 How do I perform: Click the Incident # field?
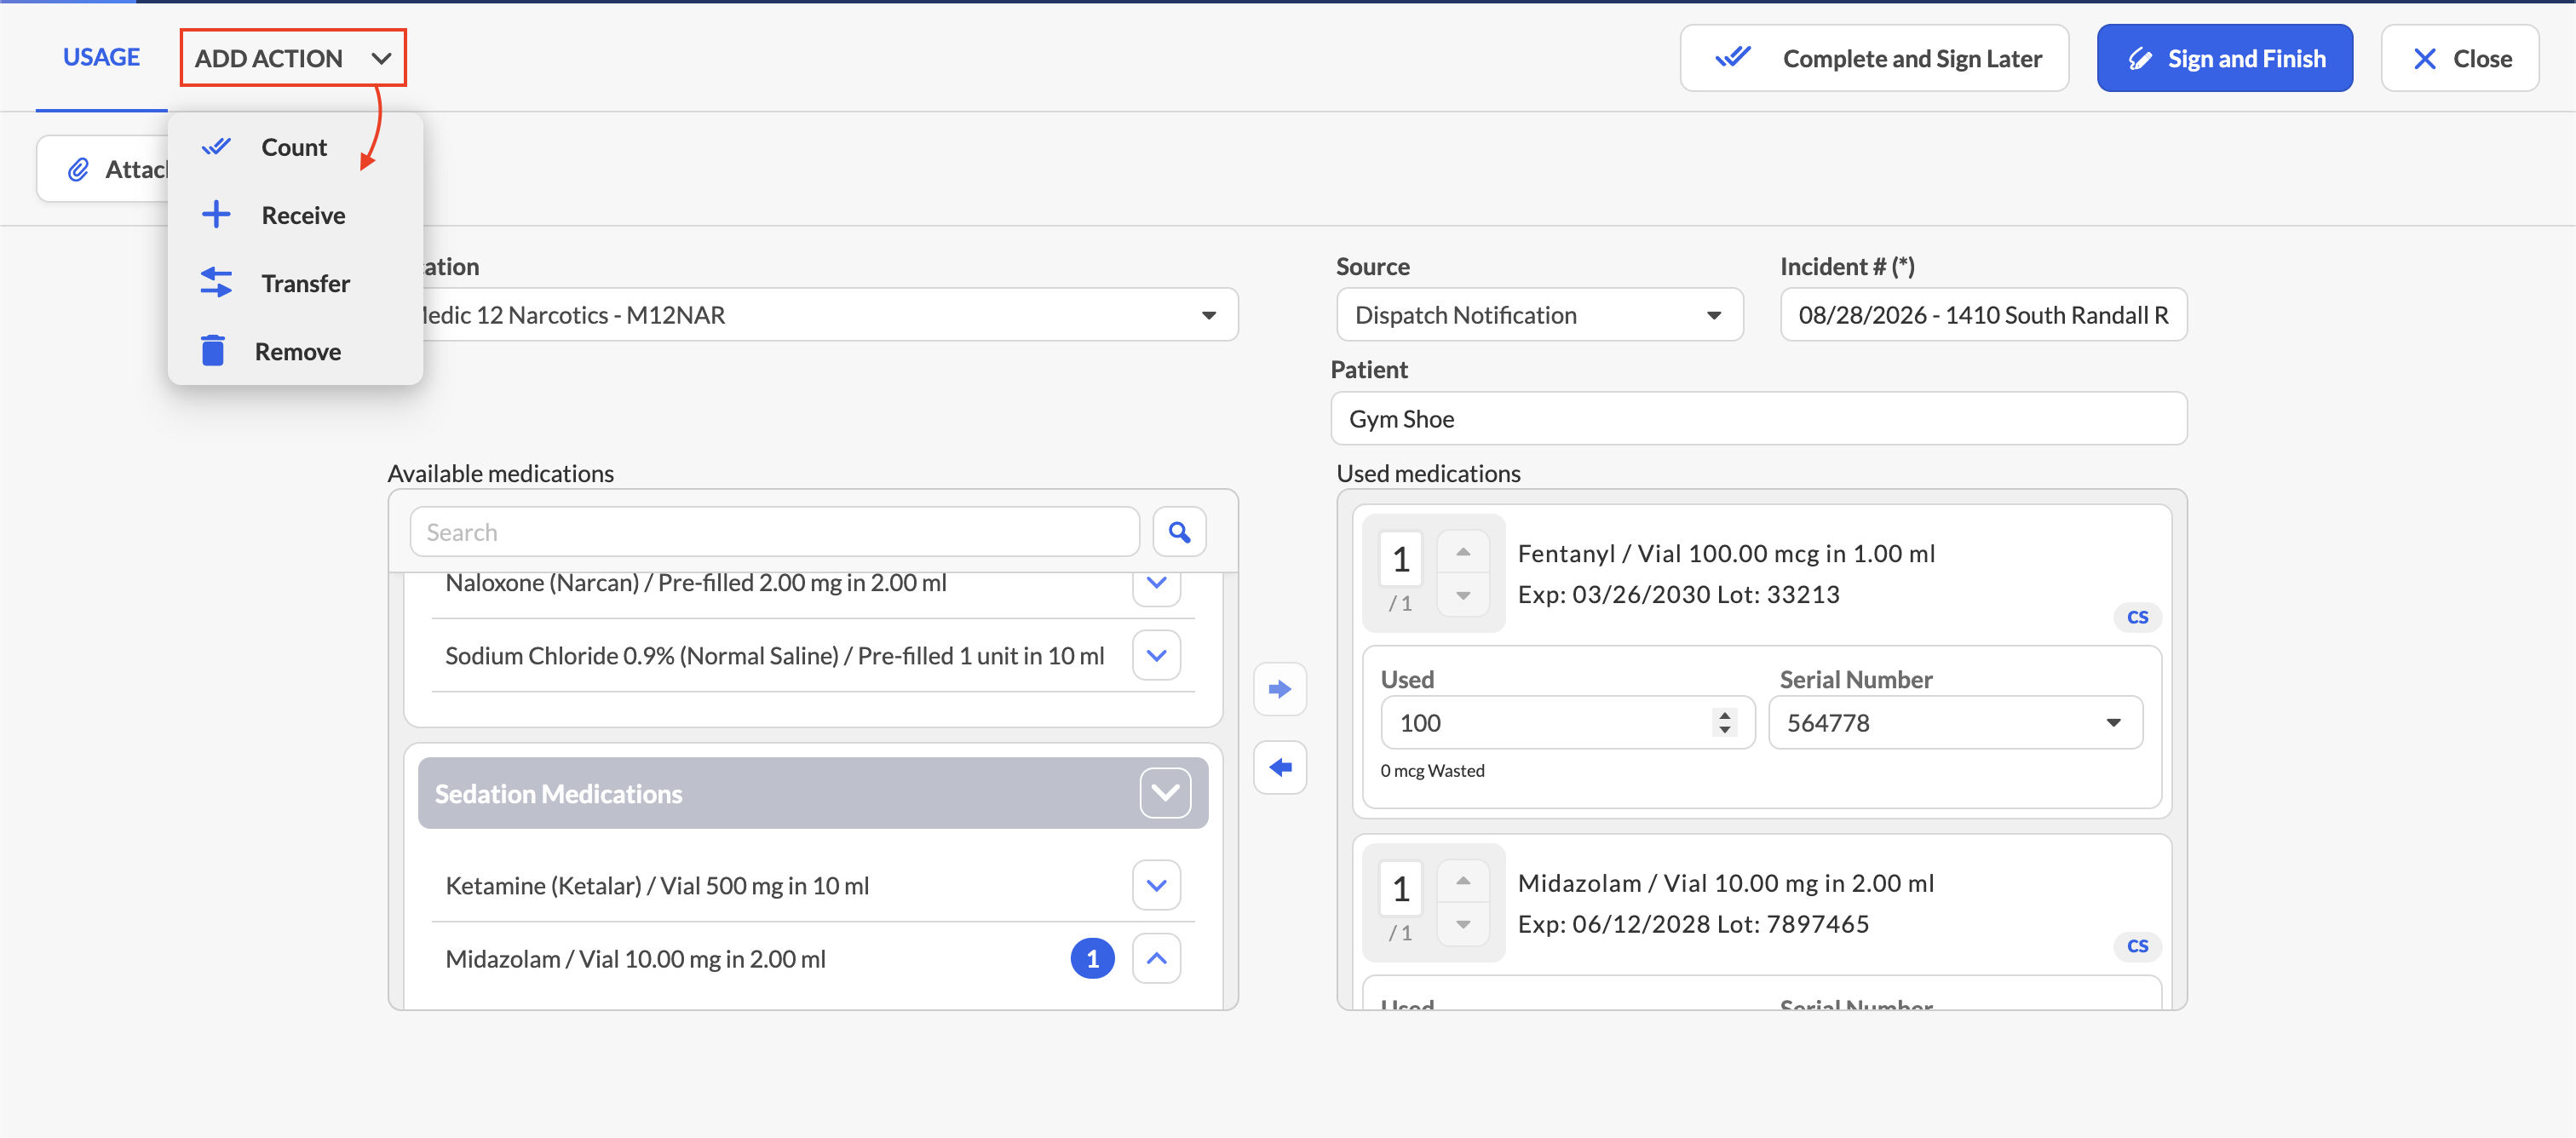click(1983, 315)
